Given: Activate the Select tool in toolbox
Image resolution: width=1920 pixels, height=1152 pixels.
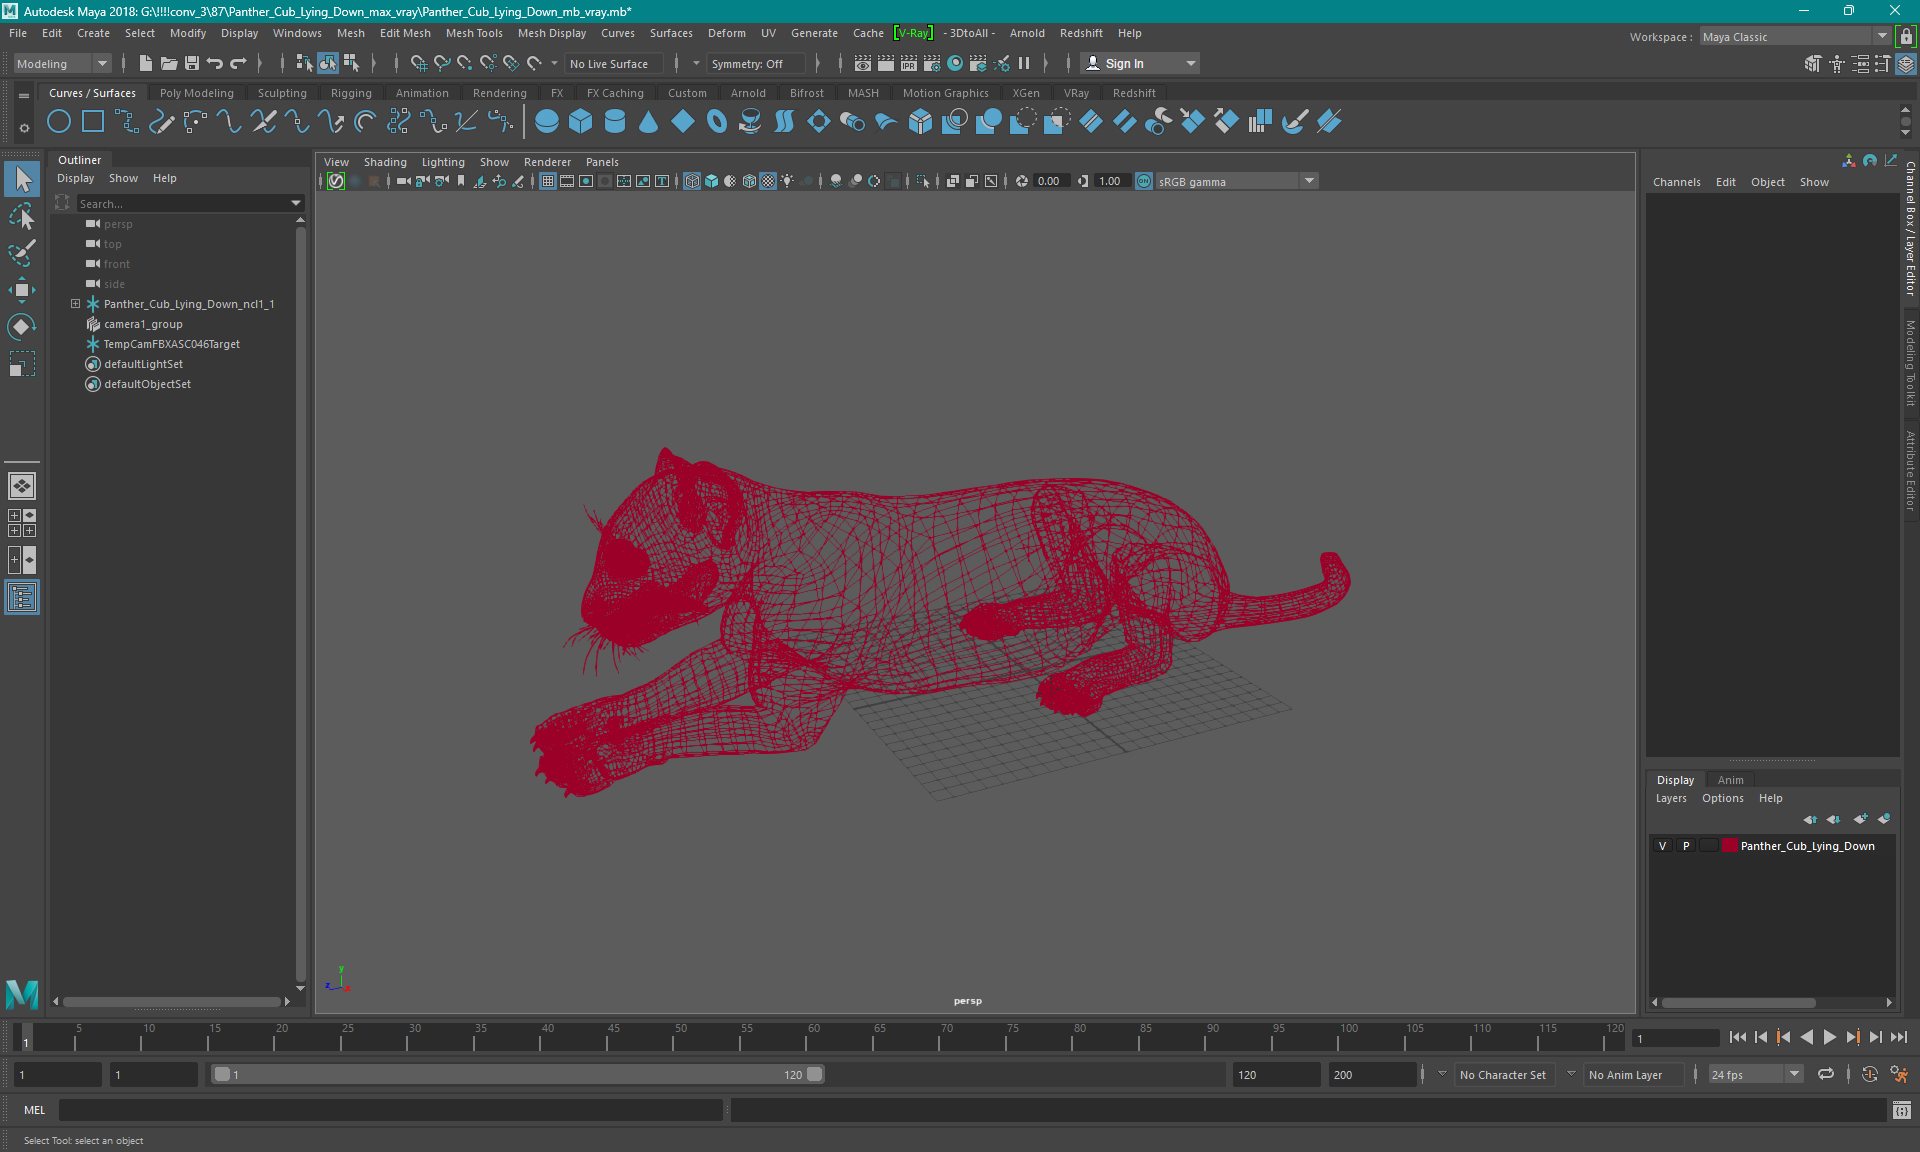Looking at the screenshot, I should tap(22, 180).
